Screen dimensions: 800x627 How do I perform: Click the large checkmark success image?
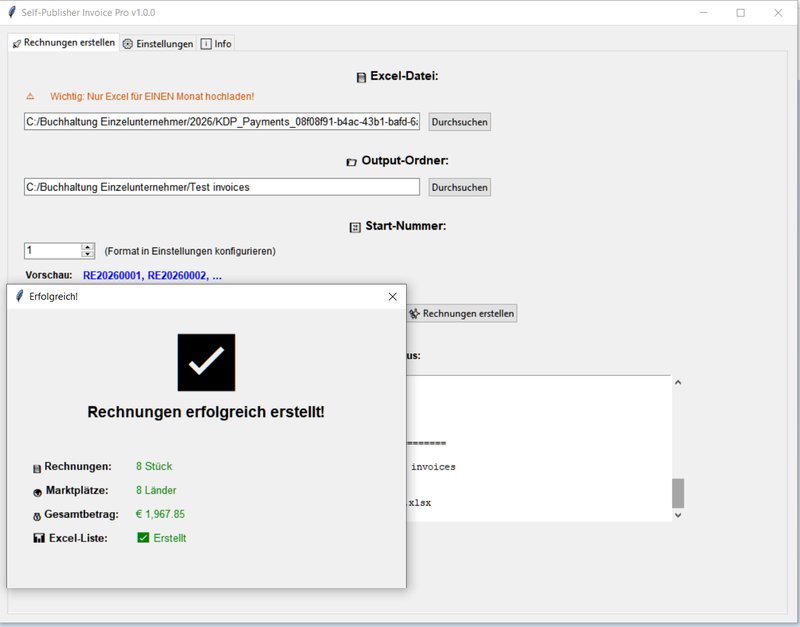click(206, 362)
